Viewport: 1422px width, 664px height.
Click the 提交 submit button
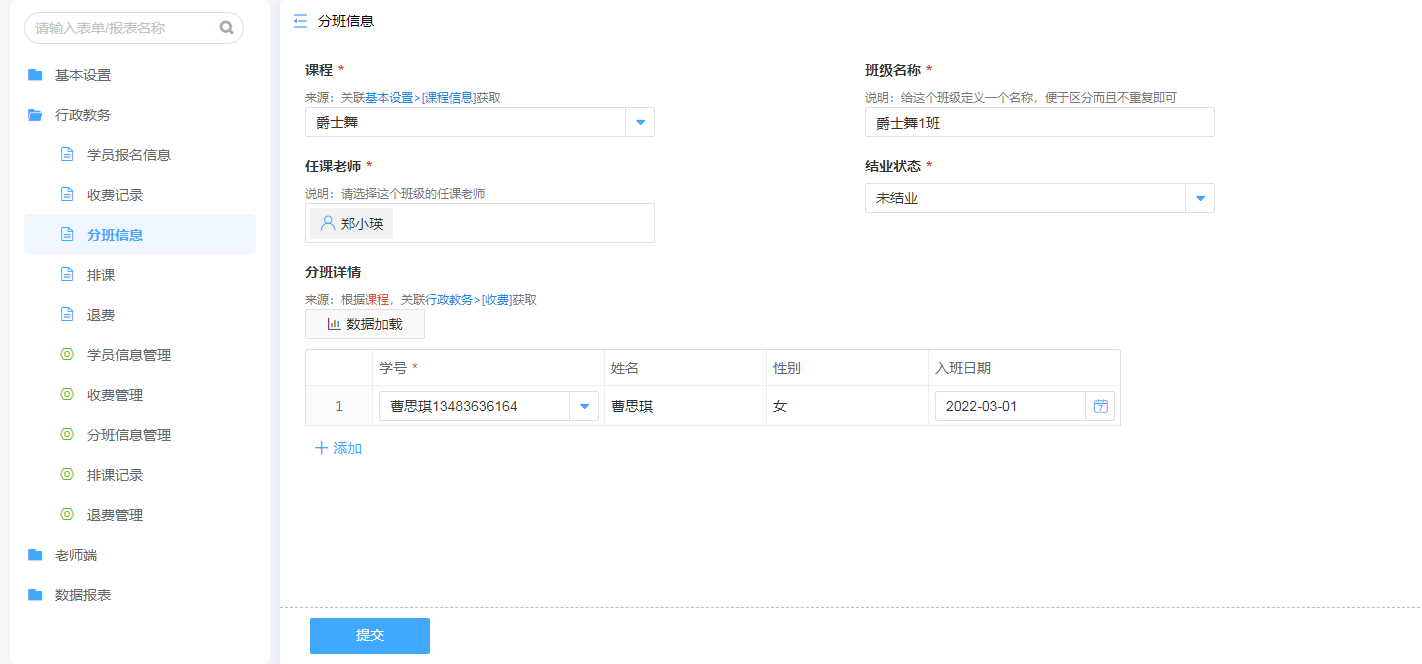click(x=370, y=636)
